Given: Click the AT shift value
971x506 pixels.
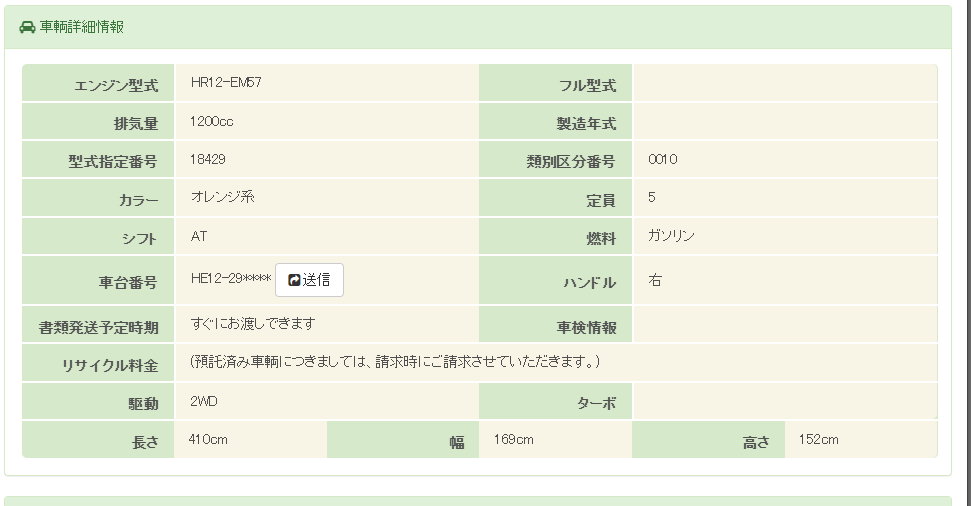Looking at the screenshot, I should point(199,236).
